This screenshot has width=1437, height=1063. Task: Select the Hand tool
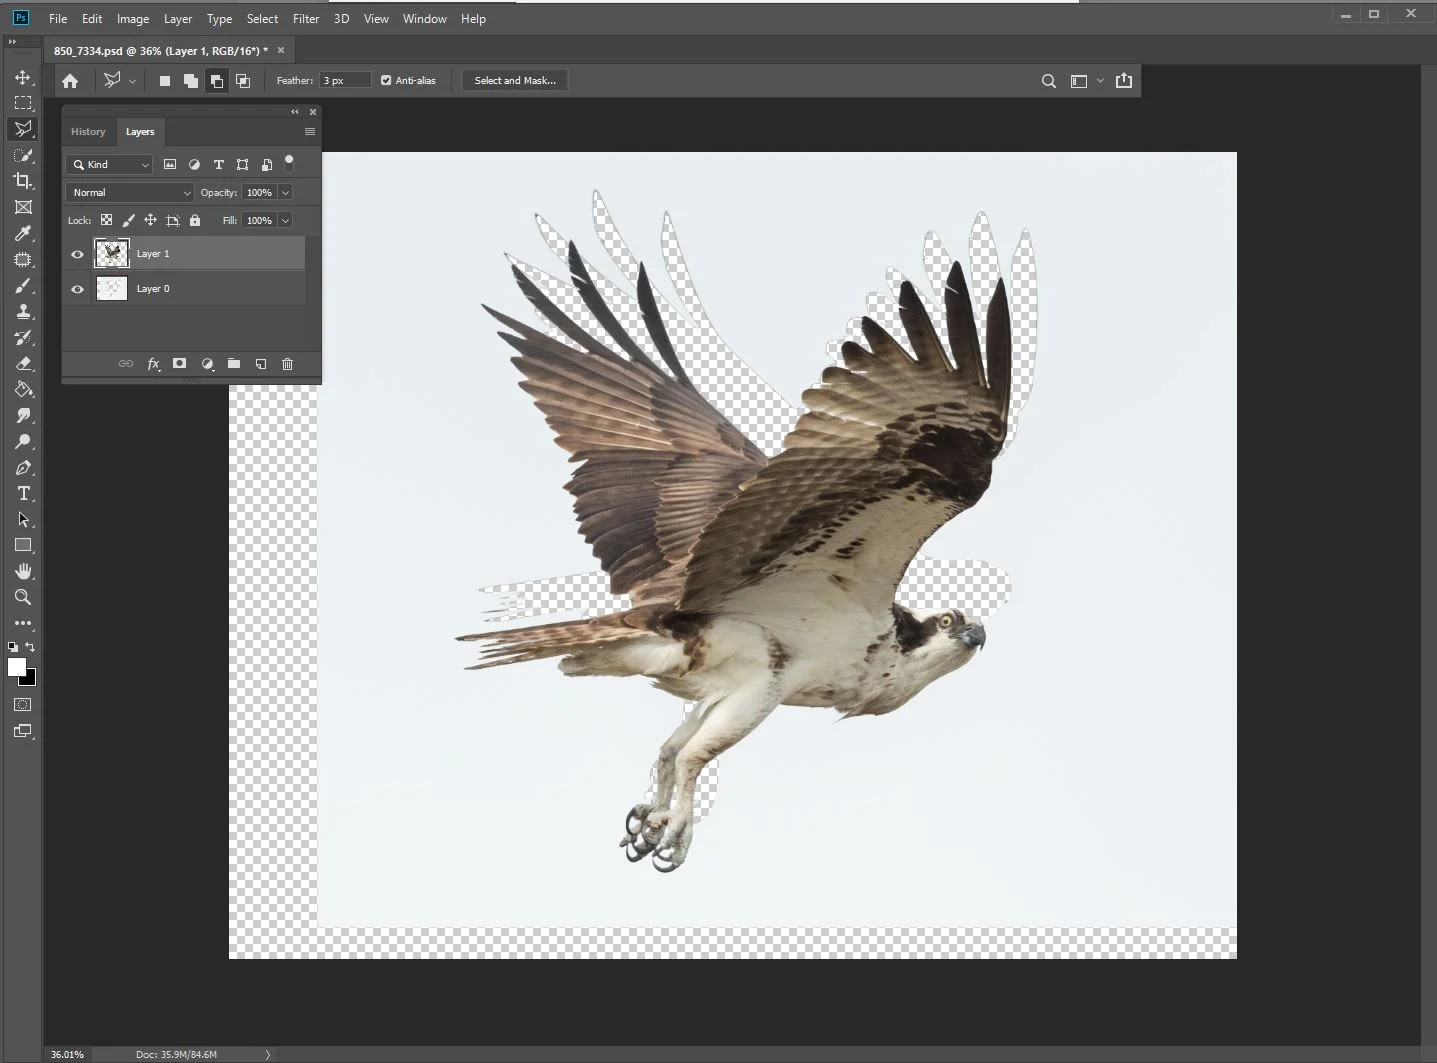tap(23, 571)
